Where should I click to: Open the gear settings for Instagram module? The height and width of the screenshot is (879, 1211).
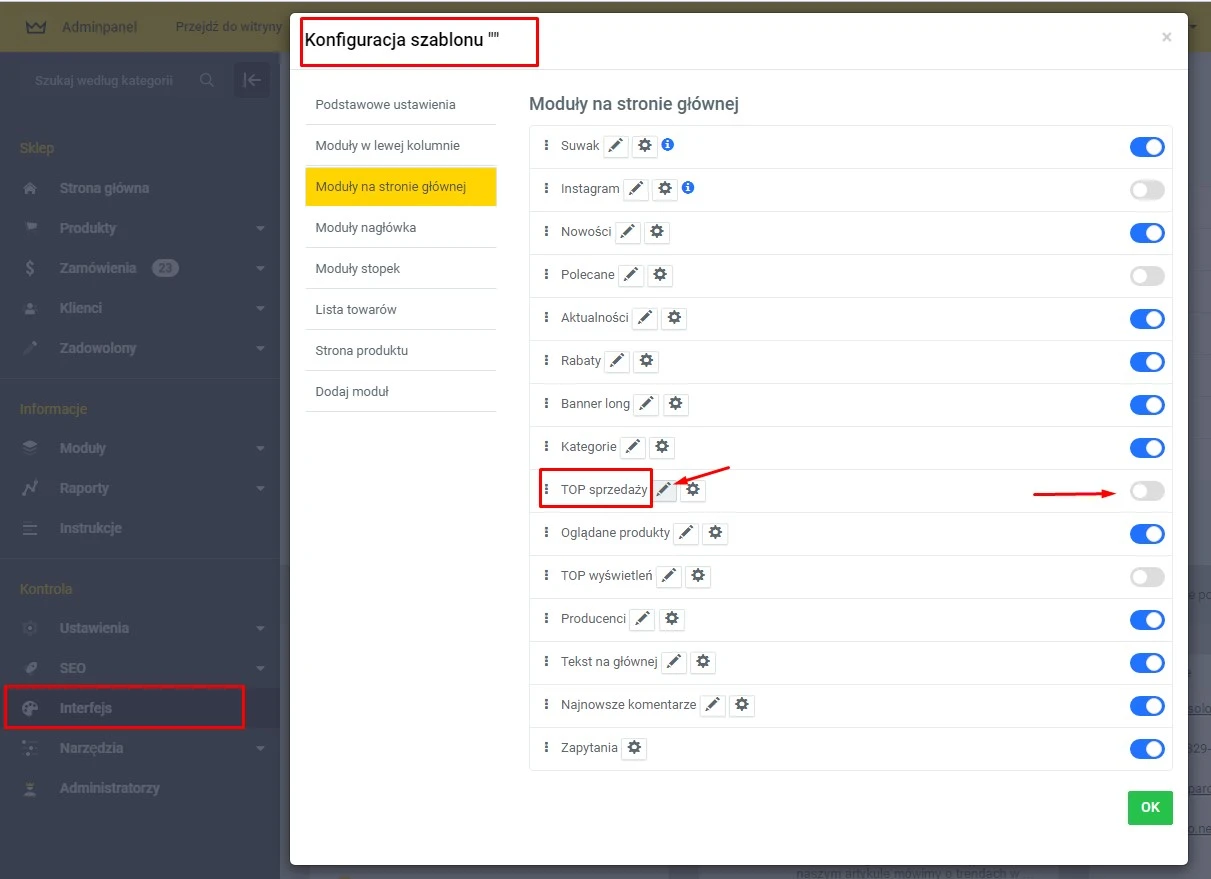pos(666,189)
